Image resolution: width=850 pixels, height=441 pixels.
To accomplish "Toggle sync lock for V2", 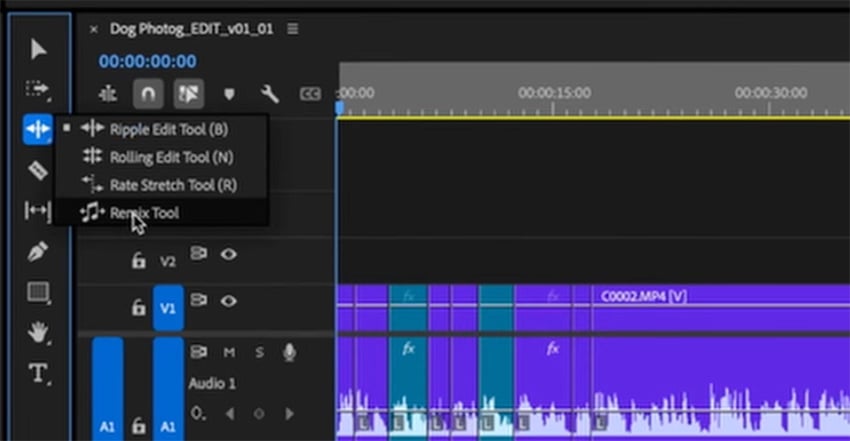I will tap(198, 254).
